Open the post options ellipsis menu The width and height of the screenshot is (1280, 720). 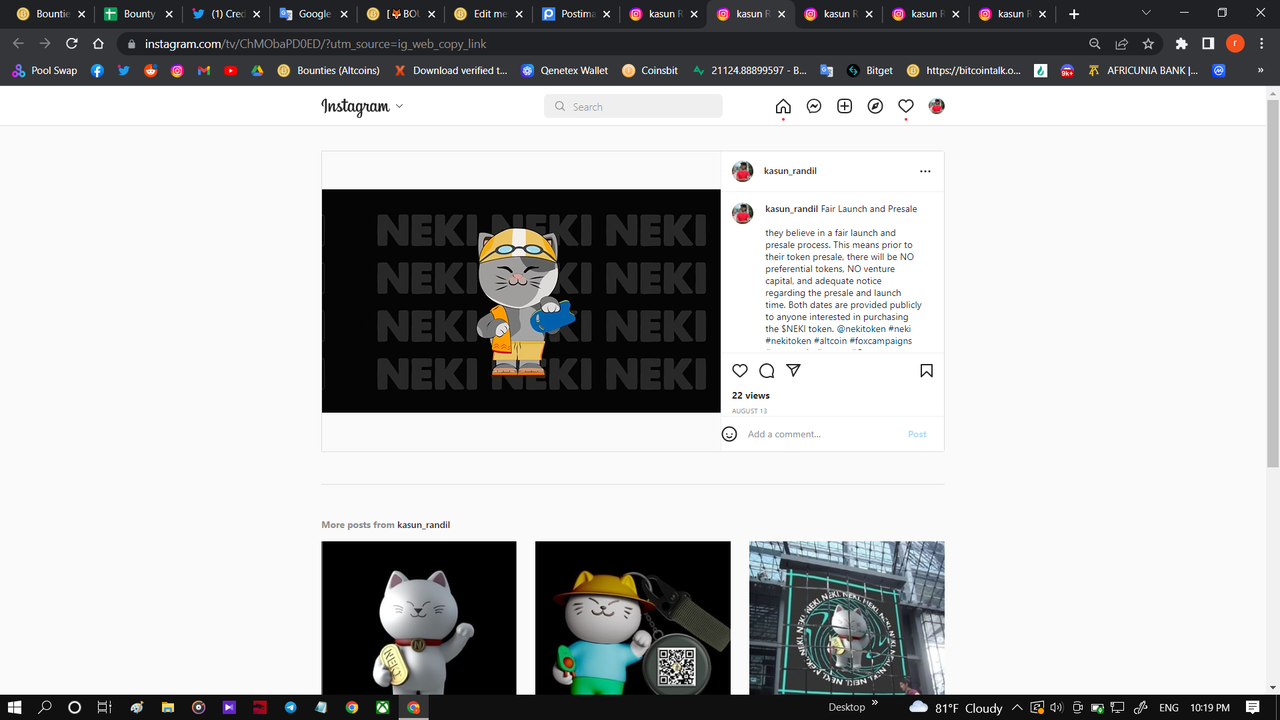coord(925,170)
